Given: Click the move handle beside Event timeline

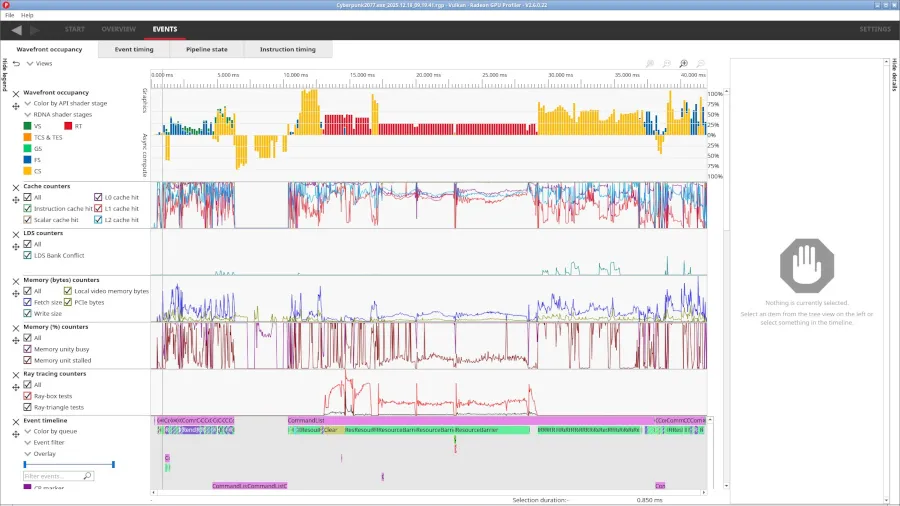Looking at the screenshot, I should click(x=15, y=432).
